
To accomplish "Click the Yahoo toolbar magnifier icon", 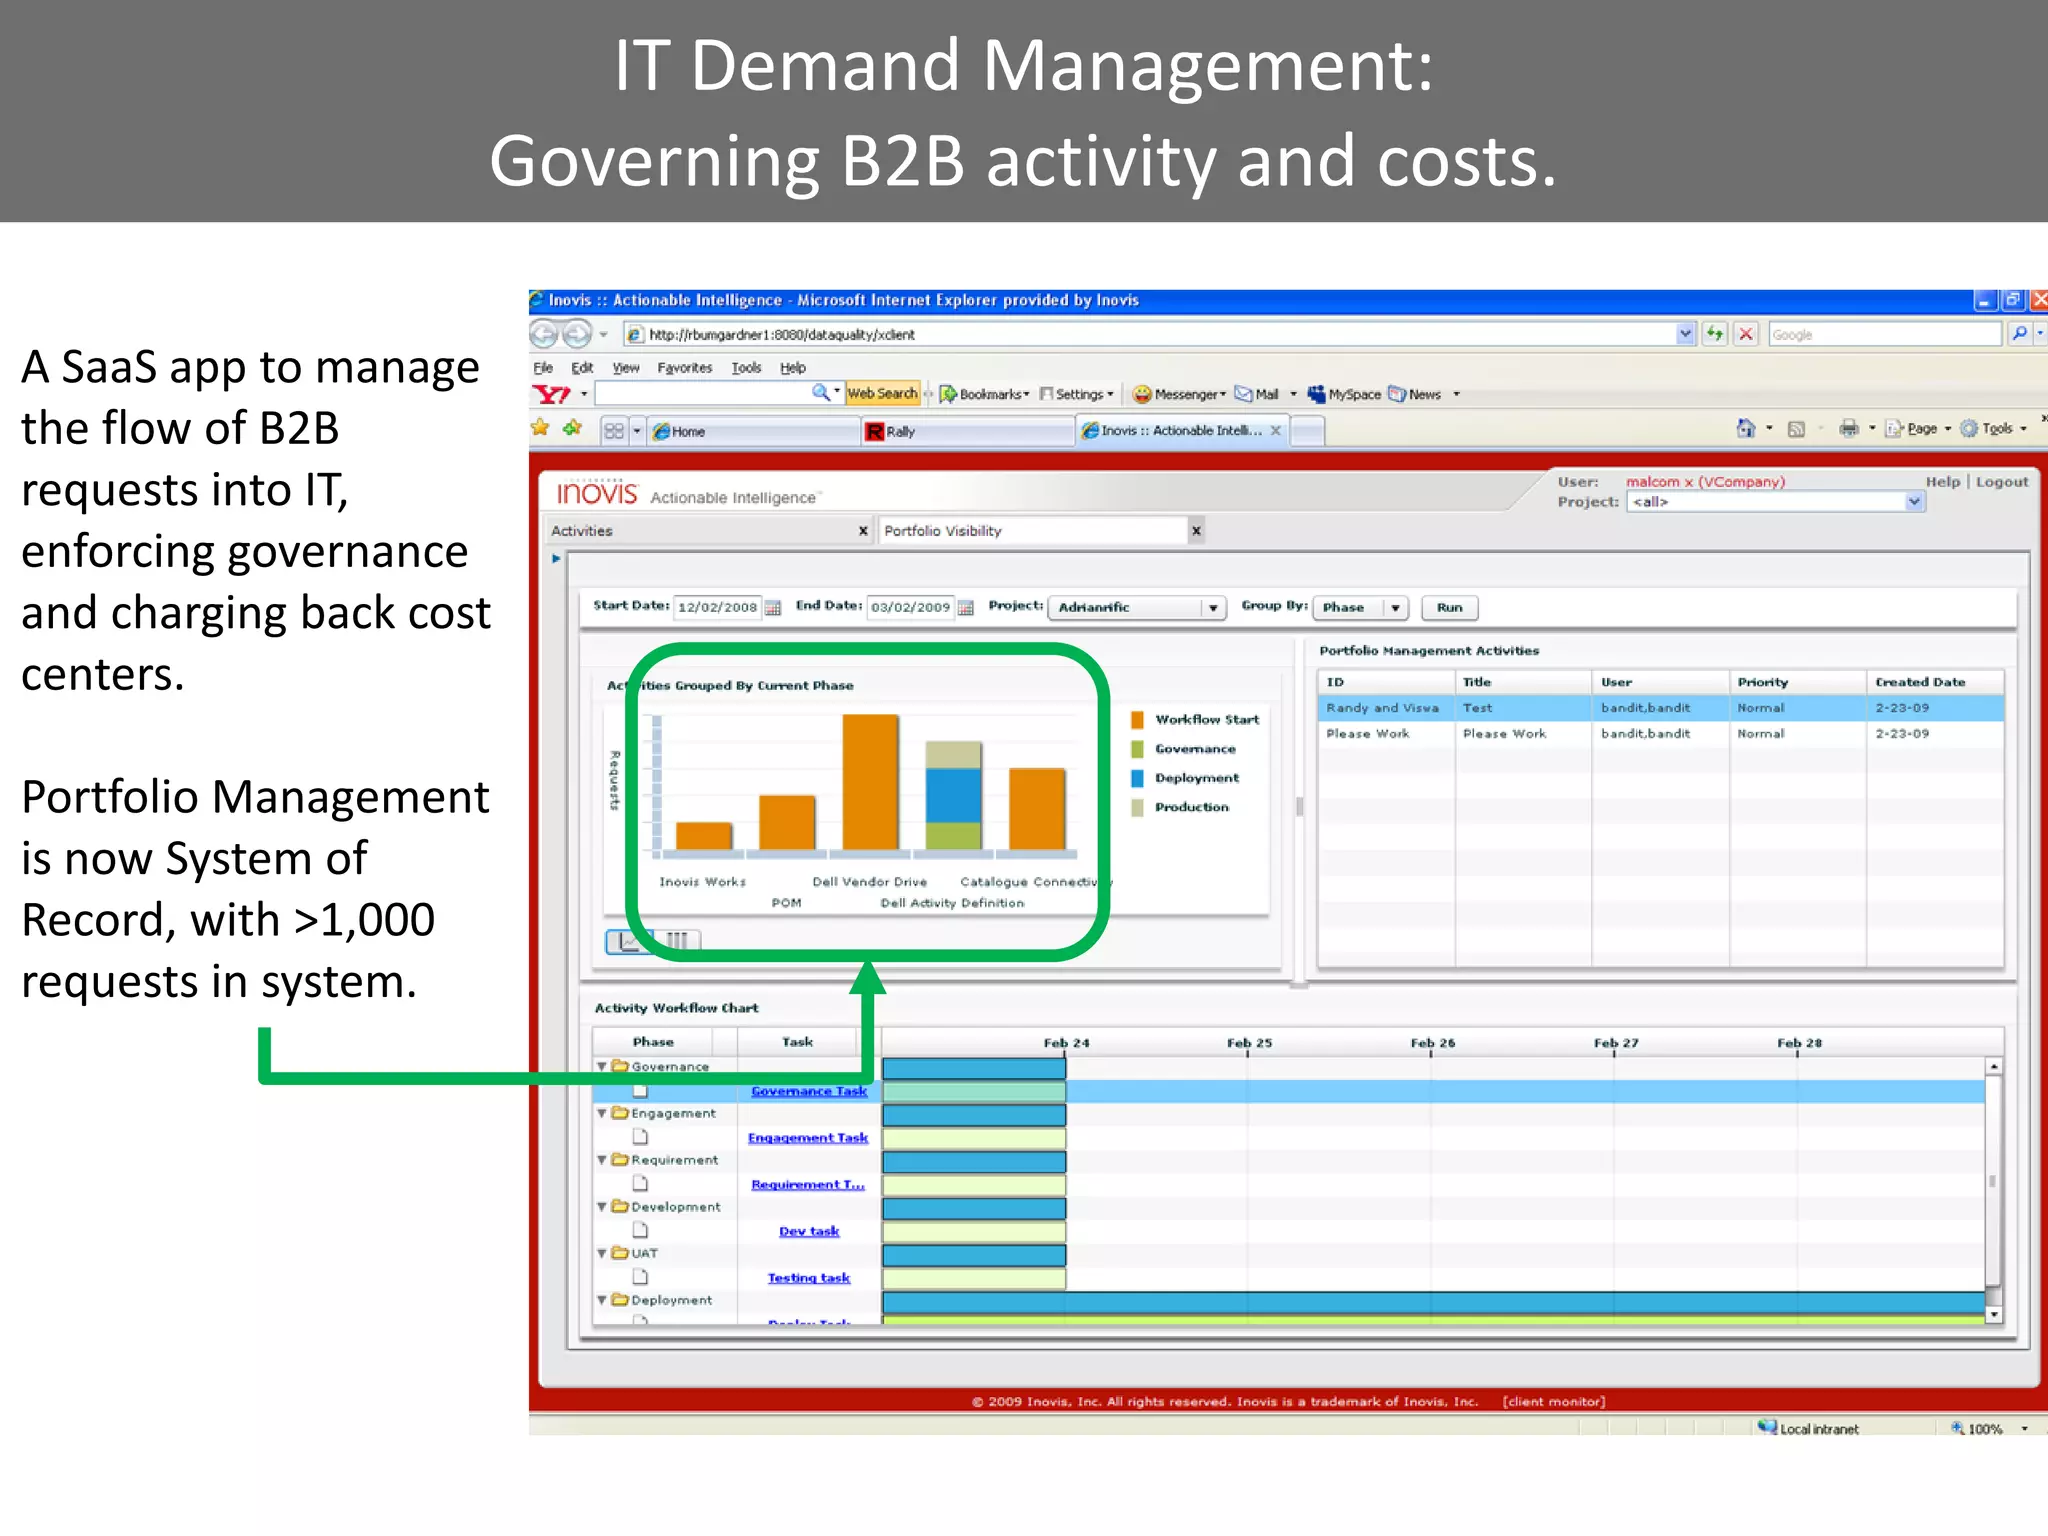I will (x=820, y=393).
